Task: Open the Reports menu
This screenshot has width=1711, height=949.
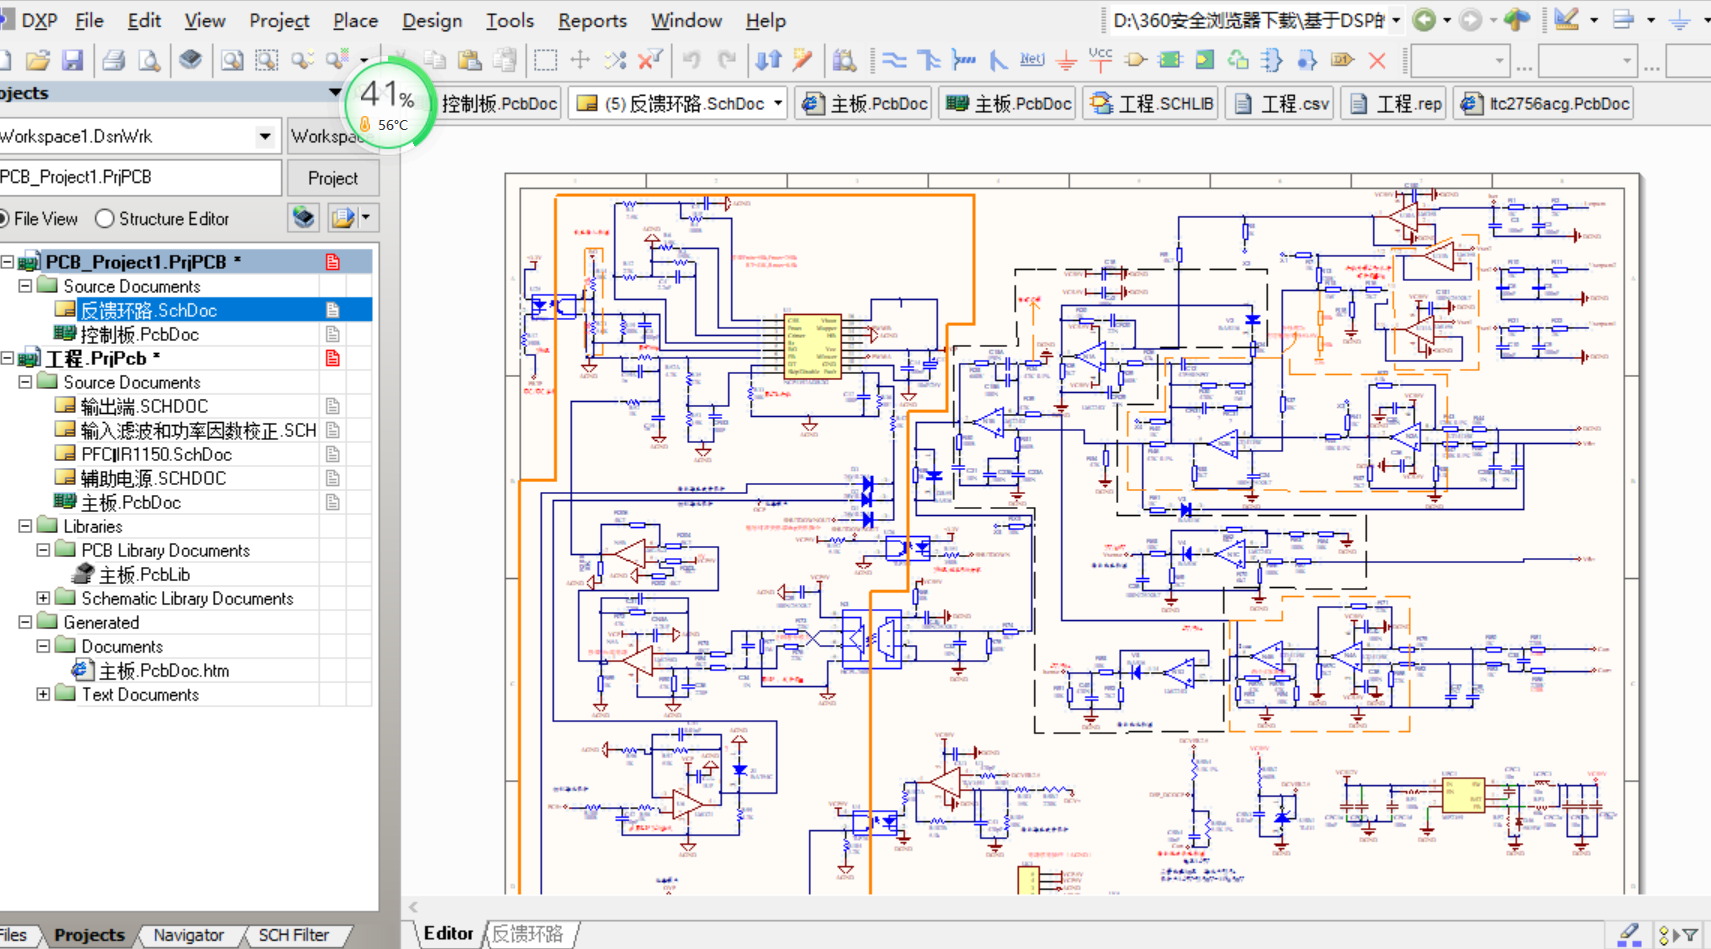Action: (592, 20)
